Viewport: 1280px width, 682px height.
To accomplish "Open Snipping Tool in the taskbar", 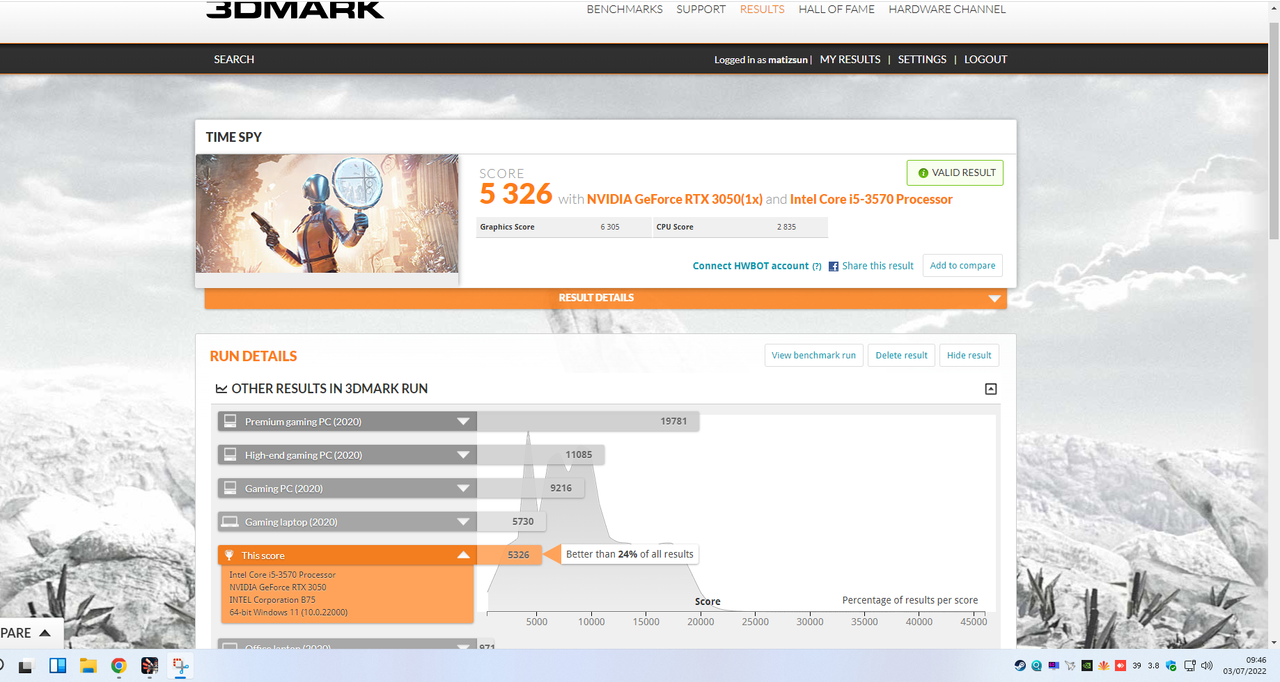I will click(x=180, y=665).
